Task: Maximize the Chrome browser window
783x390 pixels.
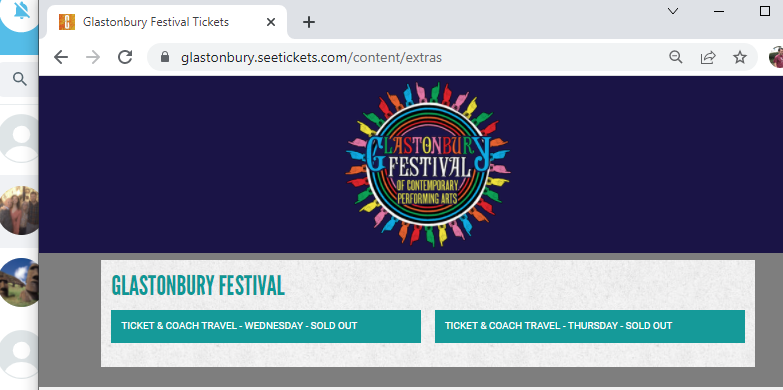Action: pos(765,11)
